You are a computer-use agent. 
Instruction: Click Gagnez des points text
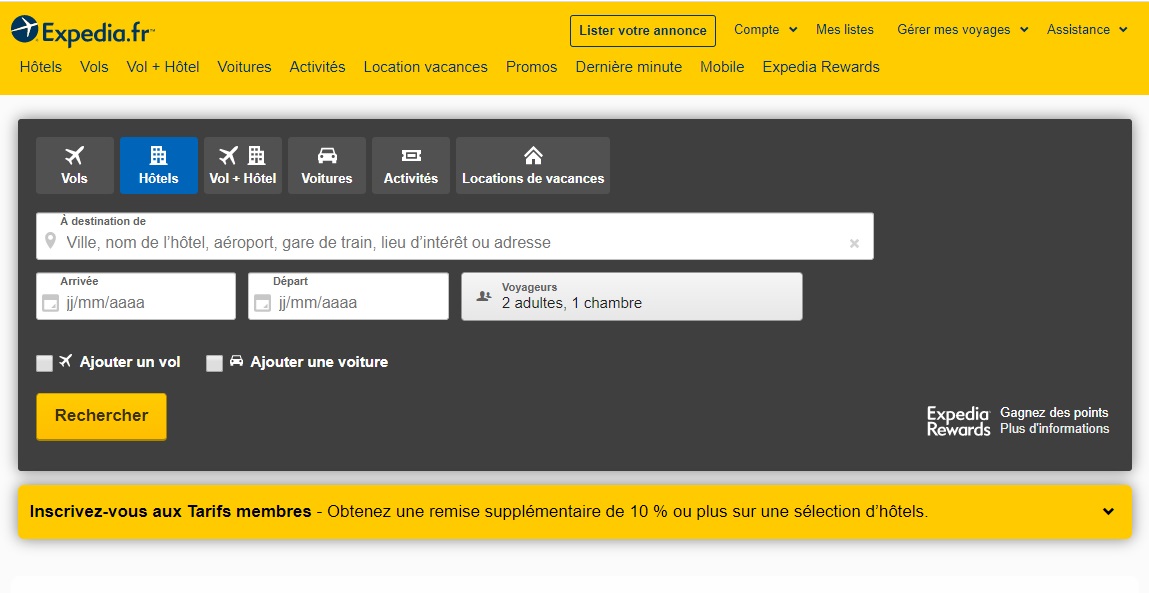(1054, 413)
